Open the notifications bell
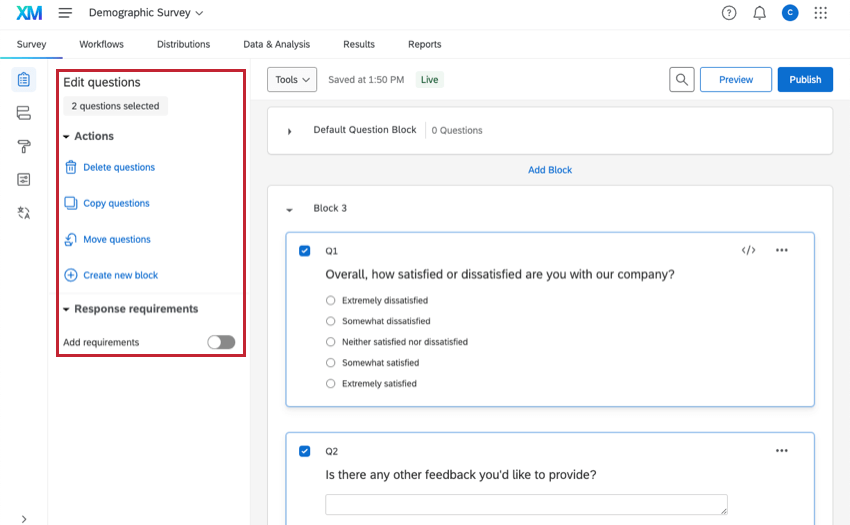The image size is (850, 525). [x=759, y=13]
